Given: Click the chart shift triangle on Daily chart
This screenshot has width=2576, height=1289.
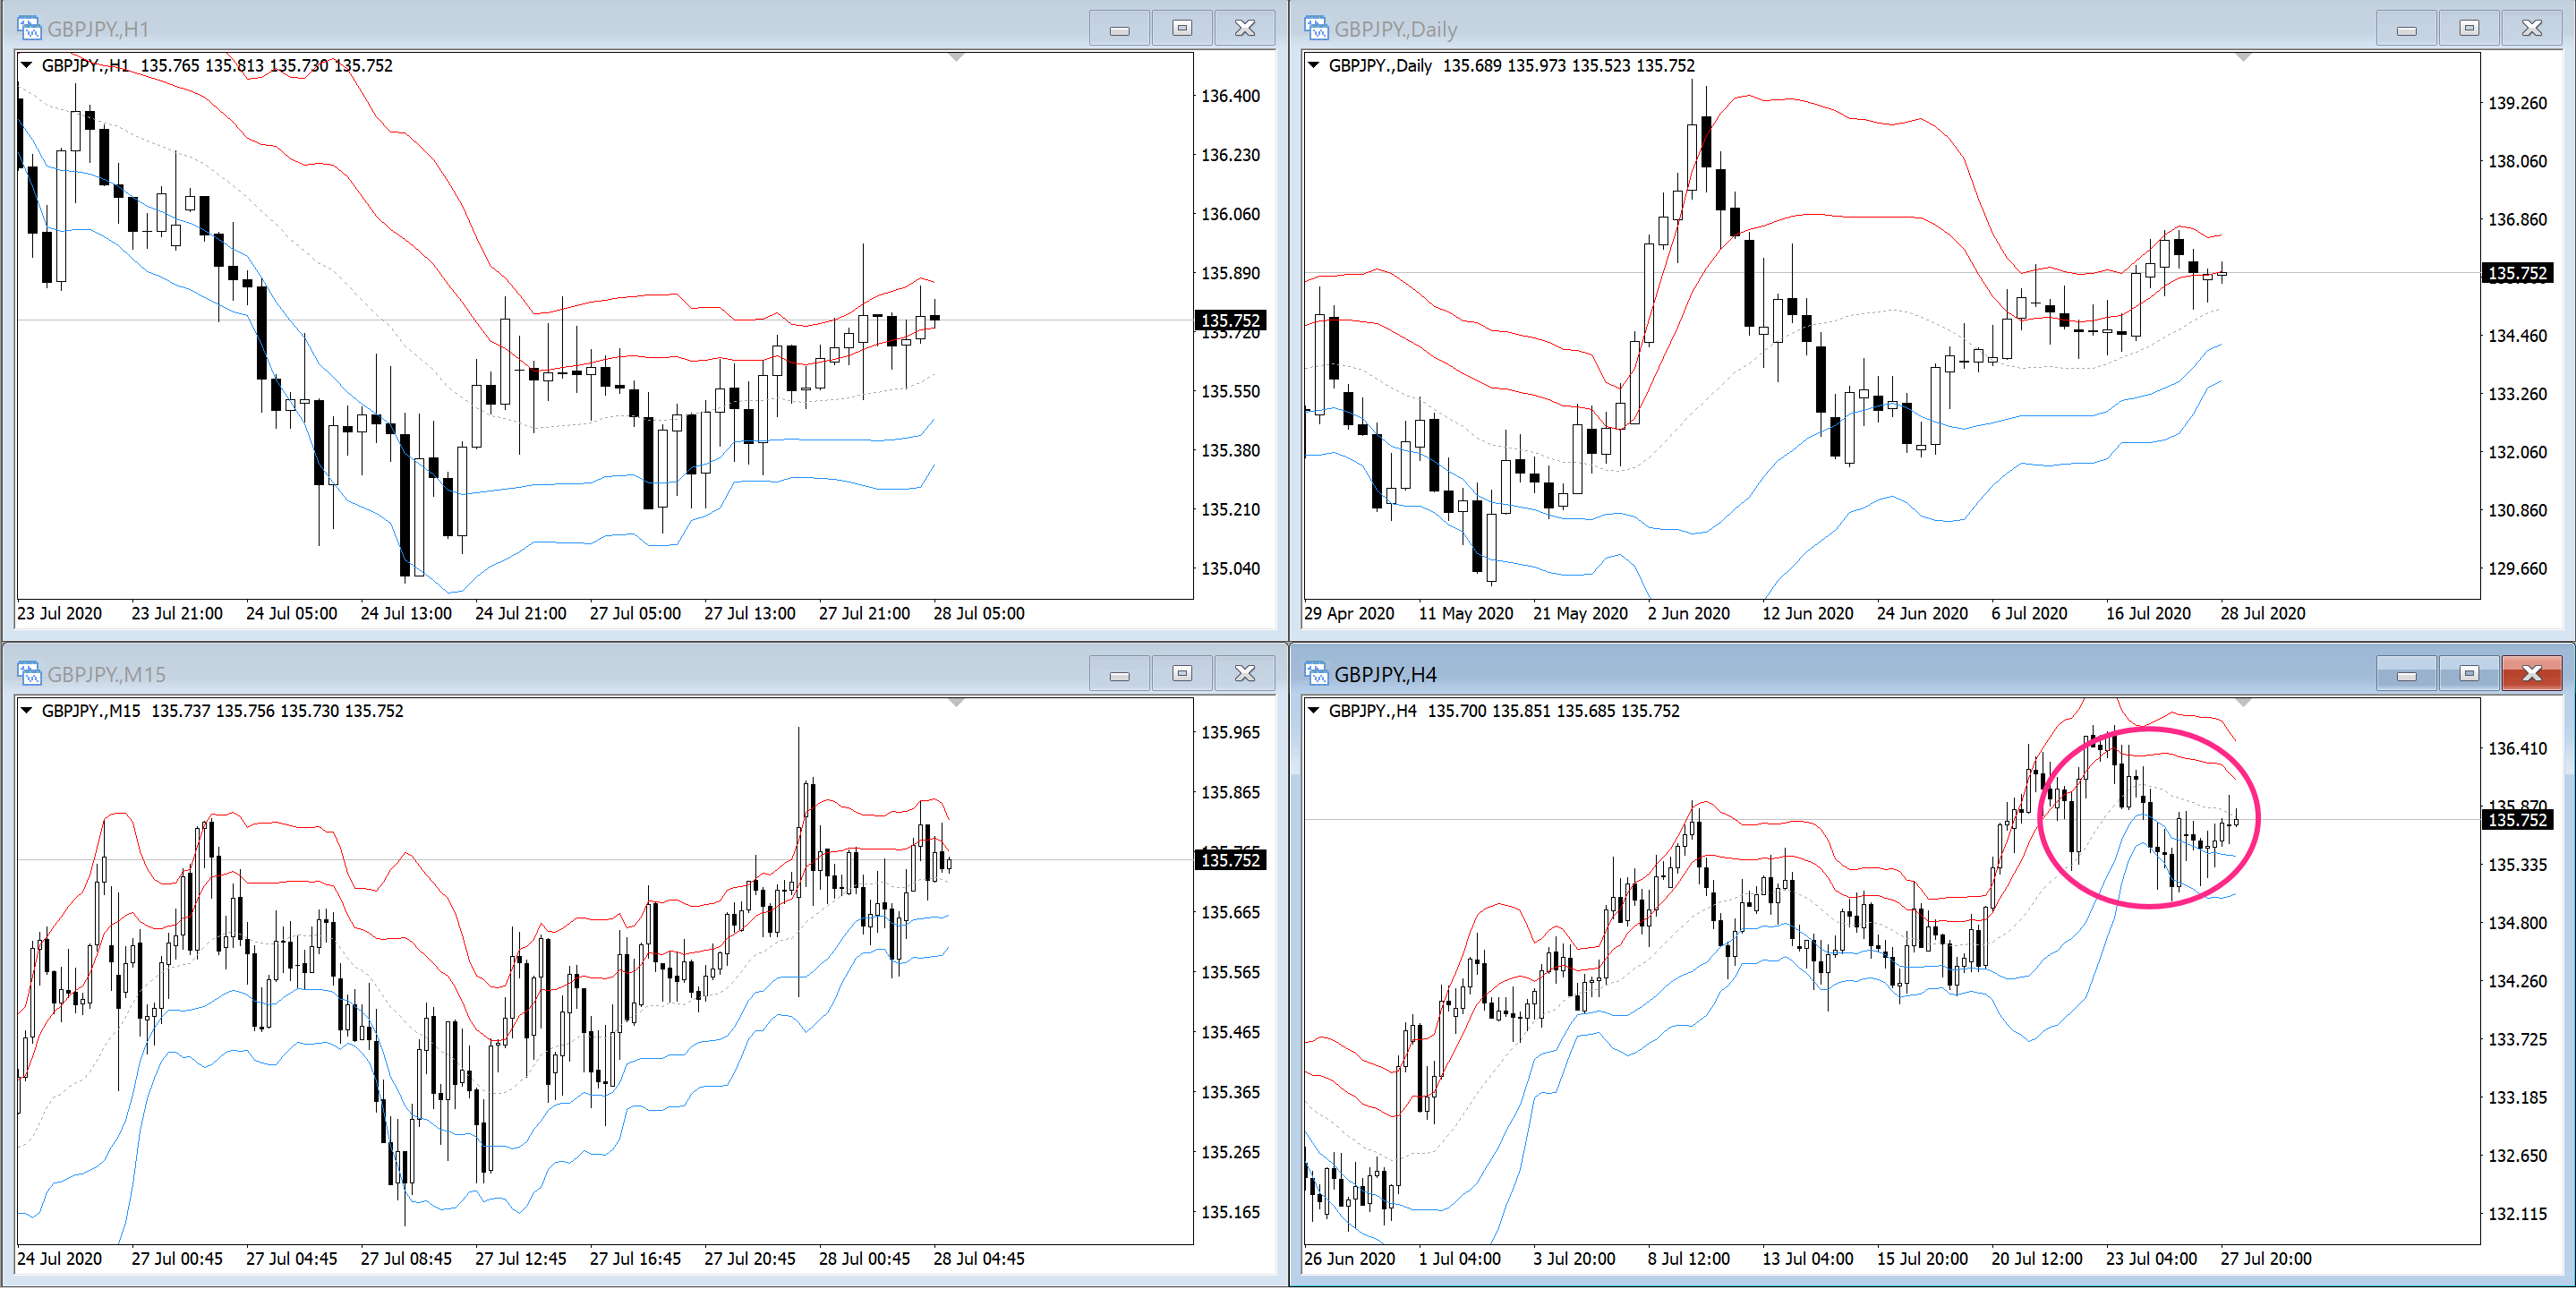Looking at the screenshot, I should (2243, 58).
